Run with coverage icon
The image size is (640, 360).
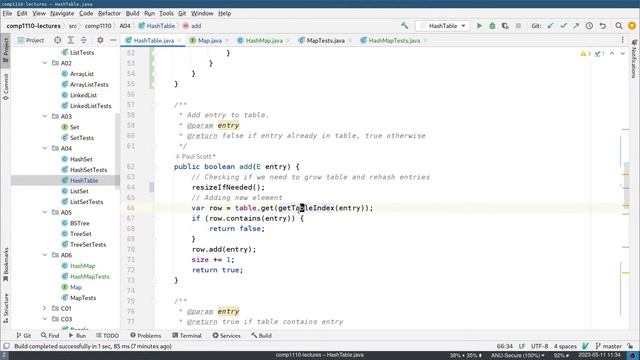pos(505,26)
